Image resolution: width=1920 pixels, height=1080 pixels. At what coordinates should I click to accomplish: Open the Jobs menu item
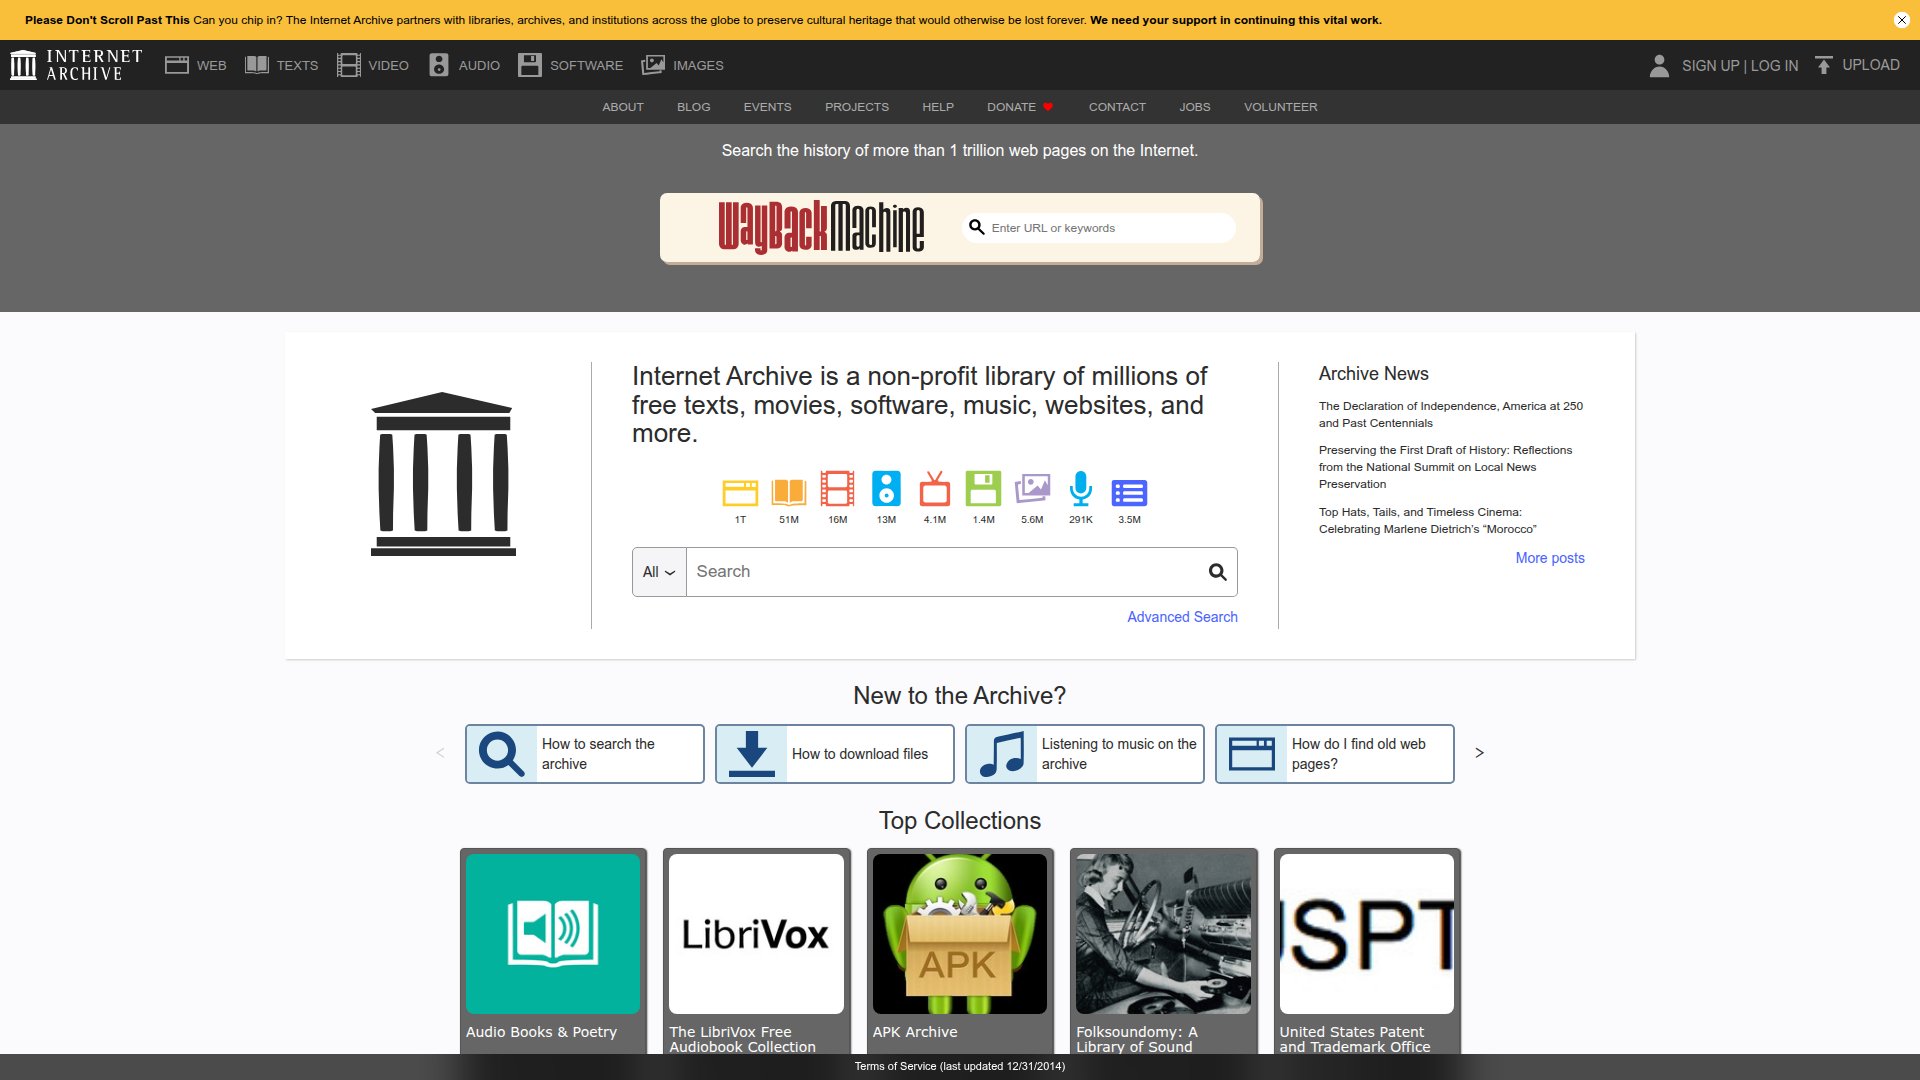click(1195, 107)
